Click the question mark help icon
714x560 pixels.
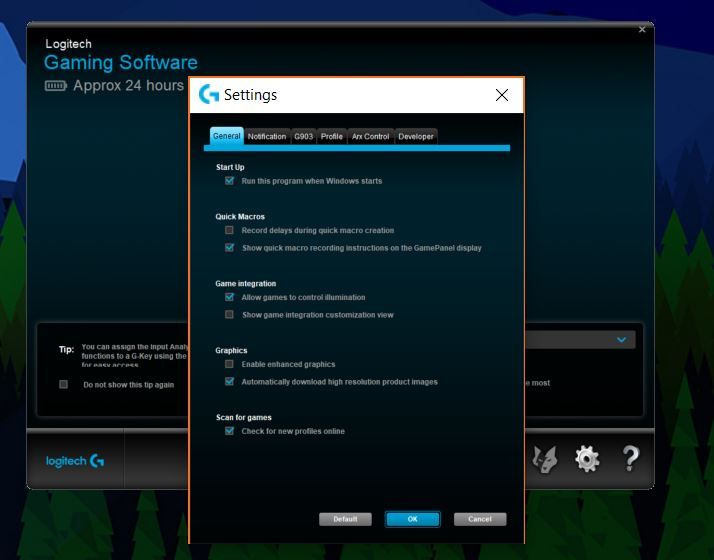pos(631,458)
